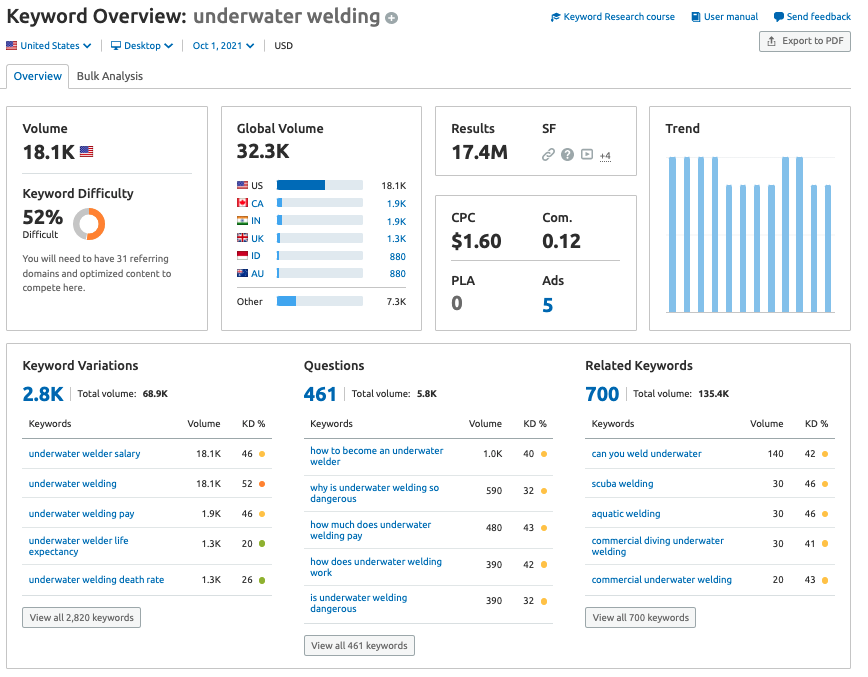Click the first bar in the Trend chart
Viewport: 868px width, 677px height.
[x=673, y=236]
